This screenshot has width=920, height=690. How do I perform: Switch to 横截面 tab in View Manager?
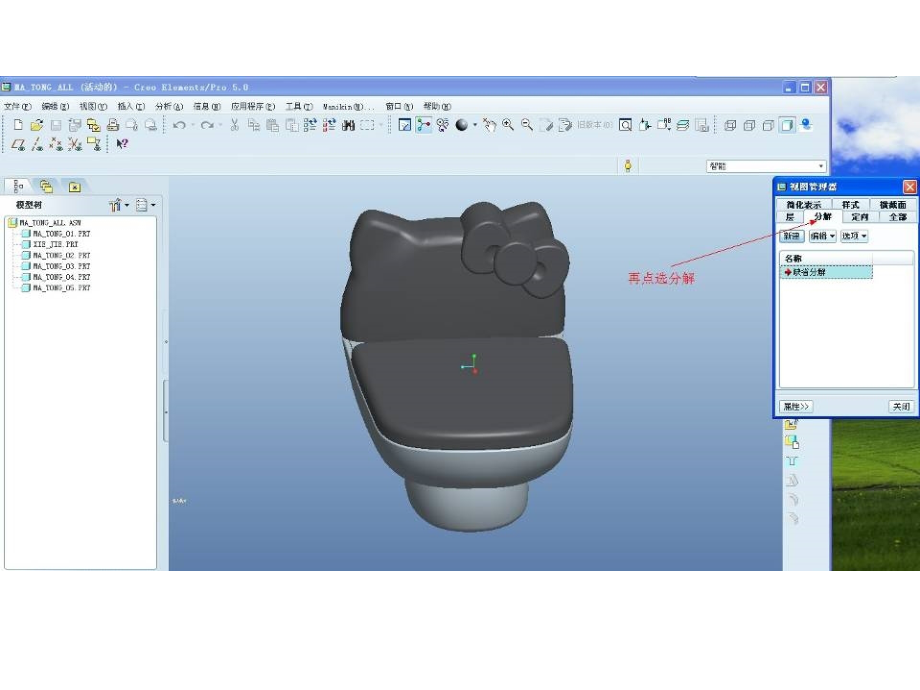point(892,205)
